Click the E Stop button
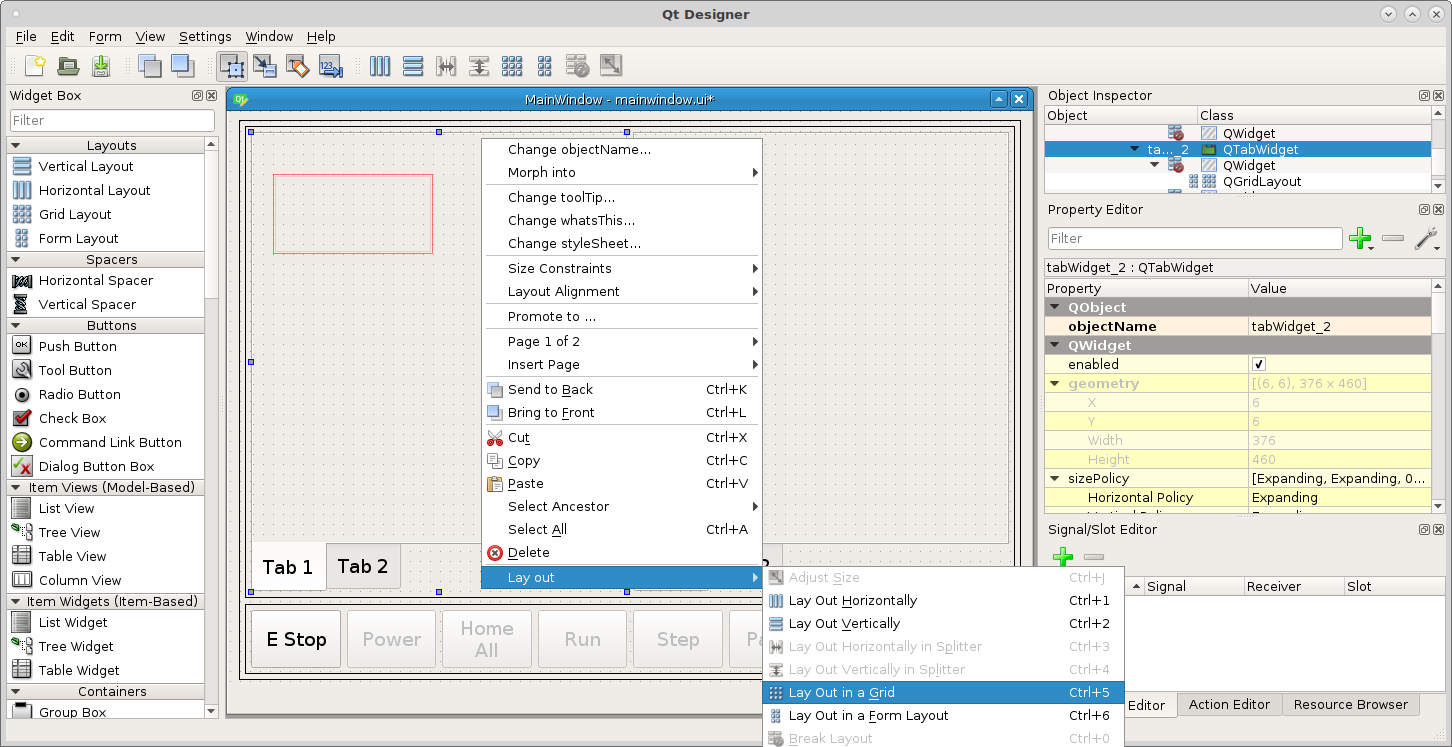This screenshot has height=747, width=1452. point(296,639)
